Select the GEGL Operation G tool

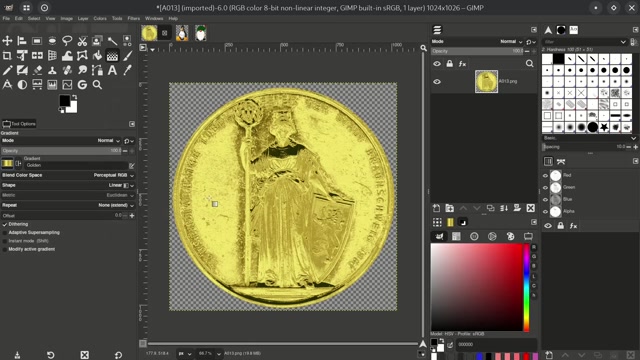click(x=82, y=85)
